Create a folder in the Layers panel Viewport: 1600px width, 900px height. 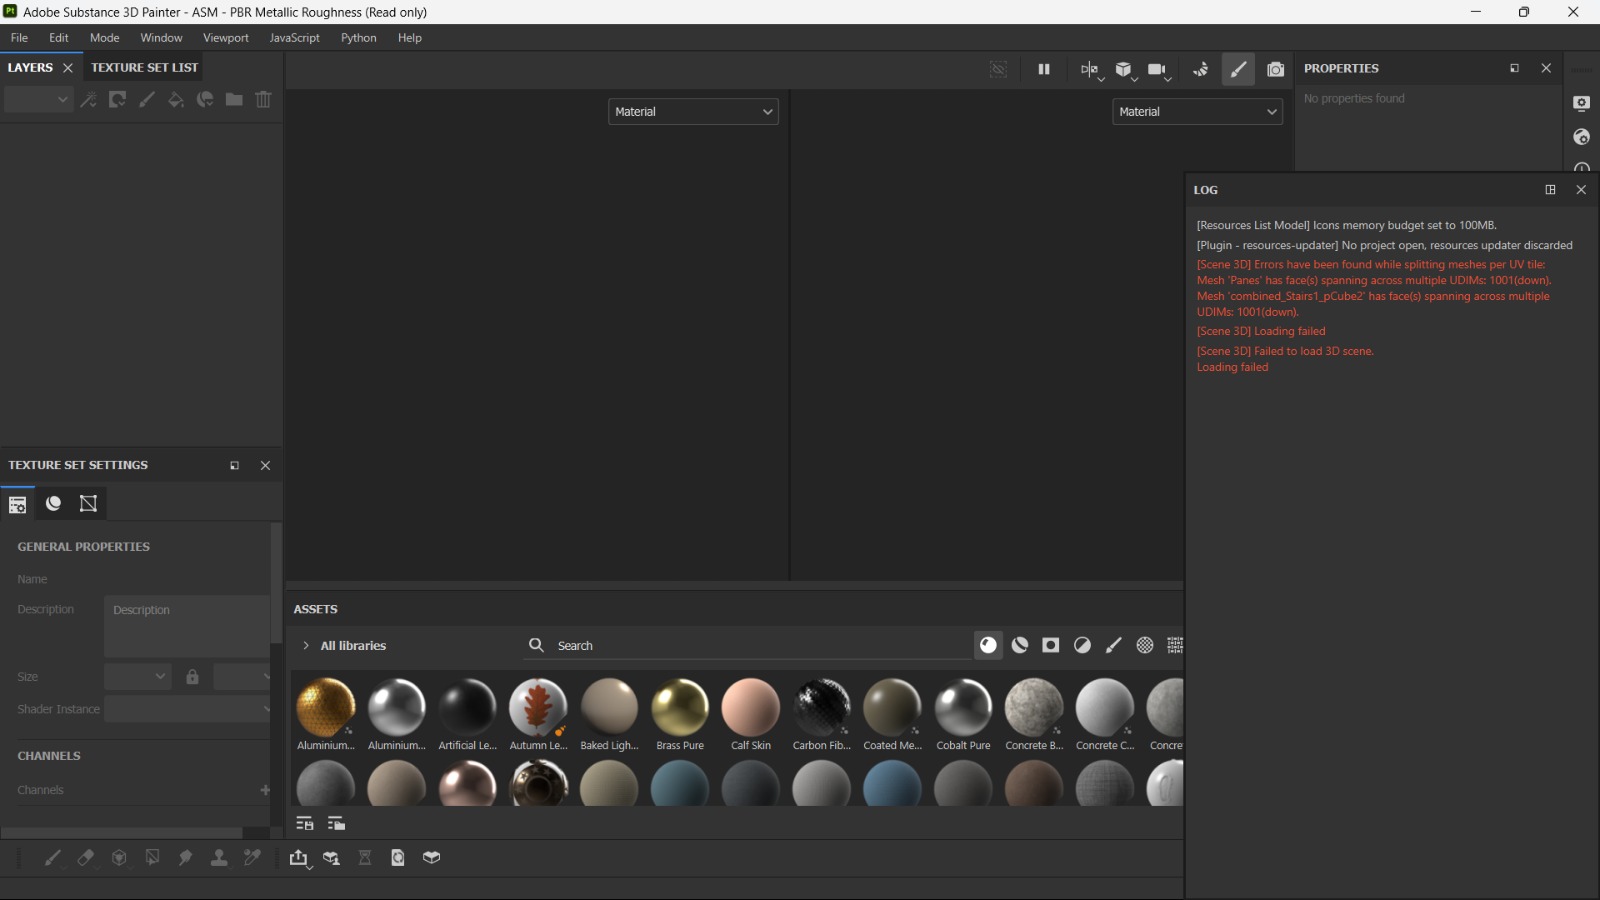(x=233, y=99)
